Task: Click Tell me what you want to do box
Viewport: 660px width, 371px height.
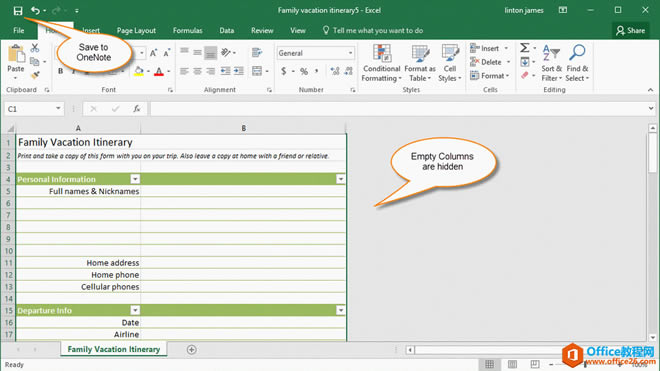Action: 373,30
